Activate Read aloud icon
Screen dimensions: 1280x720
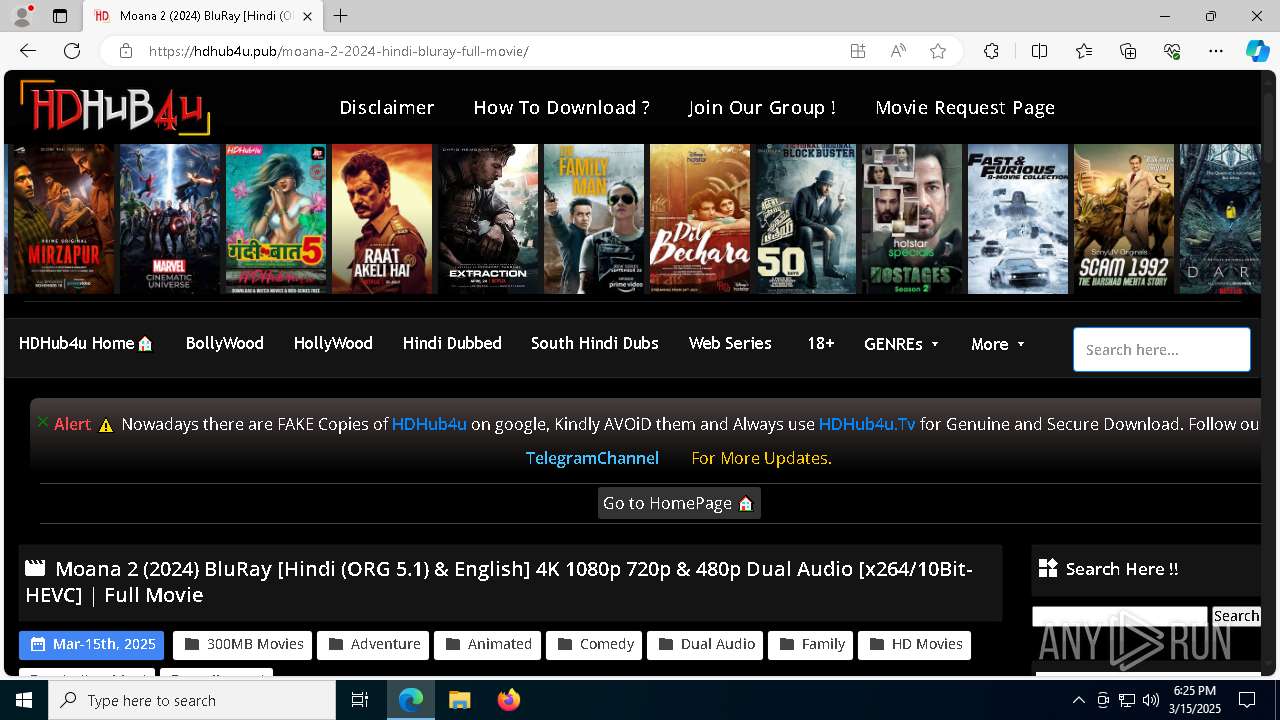click(898, 51)
